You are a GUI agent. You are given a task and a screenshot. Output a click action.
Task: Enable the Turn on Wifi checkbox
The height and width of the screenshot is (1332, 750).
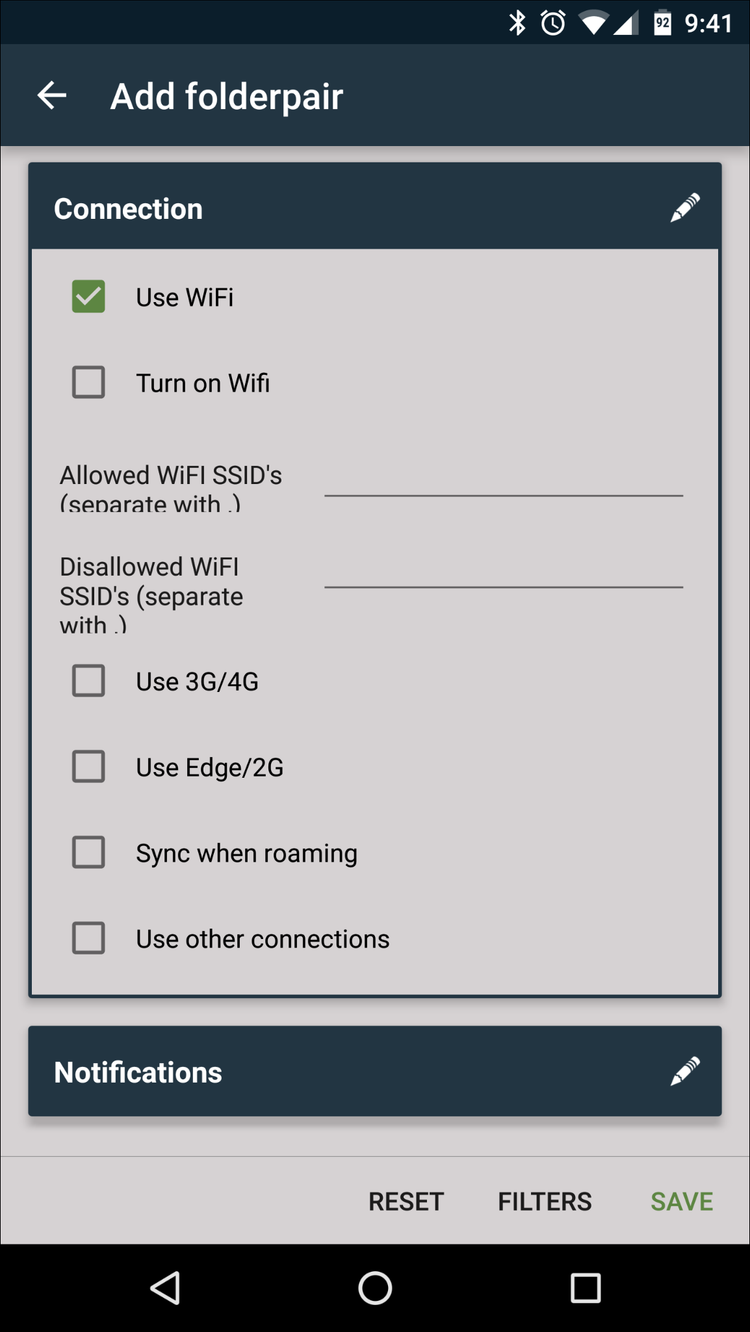pos(88,382)
